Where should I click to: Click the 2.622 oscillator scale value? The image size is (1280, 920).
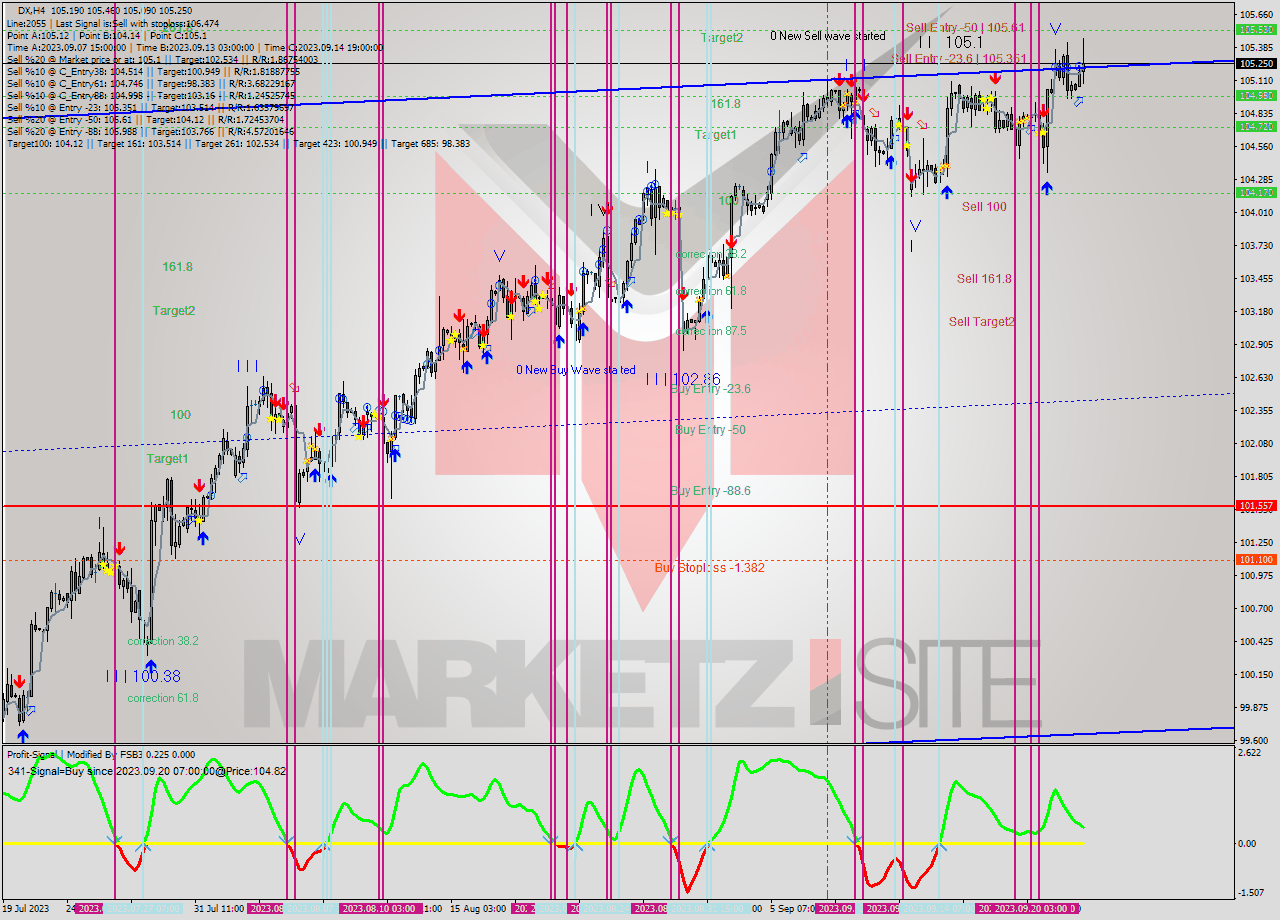[x=1248, y=753]
